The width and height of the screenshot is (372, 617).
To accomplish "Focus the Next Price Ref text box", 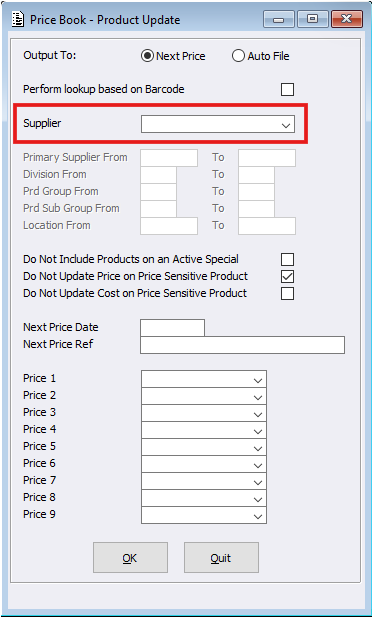I will [242, 345].
